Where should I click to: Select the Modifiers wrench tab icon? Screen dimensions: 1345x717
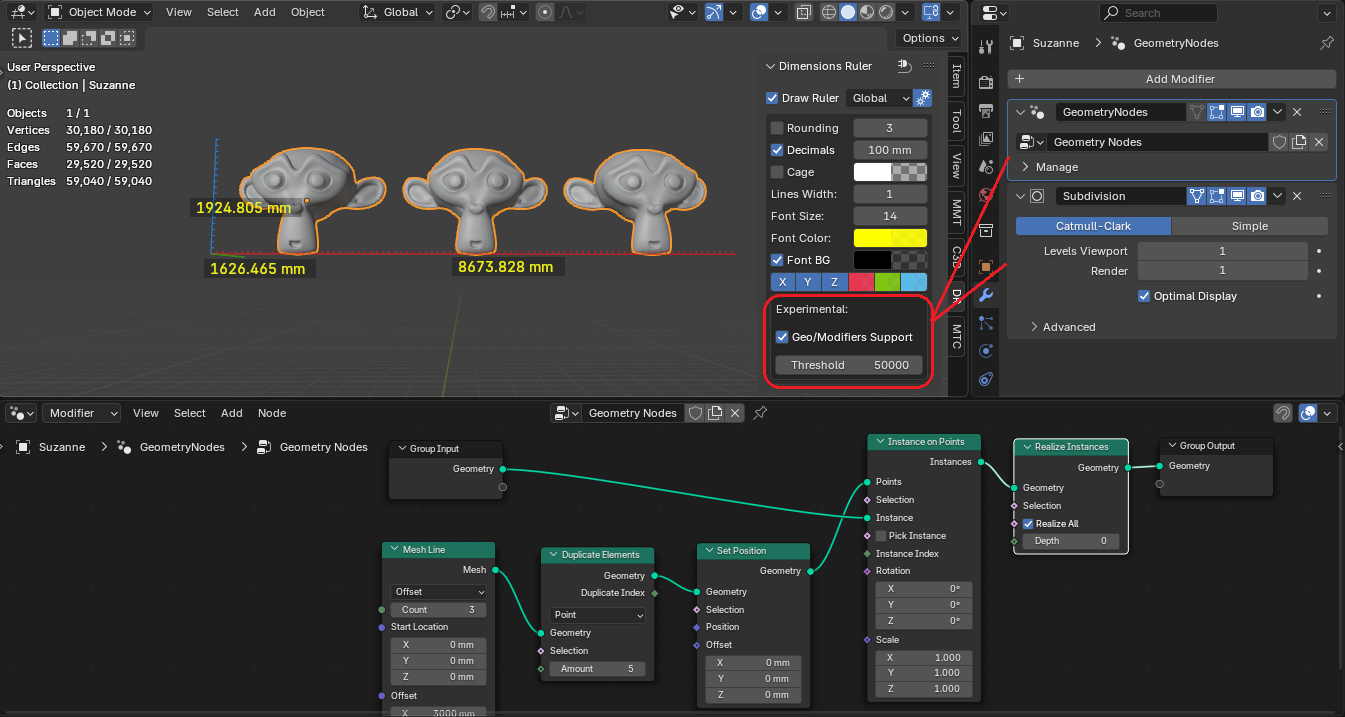(x=987, y=295)
